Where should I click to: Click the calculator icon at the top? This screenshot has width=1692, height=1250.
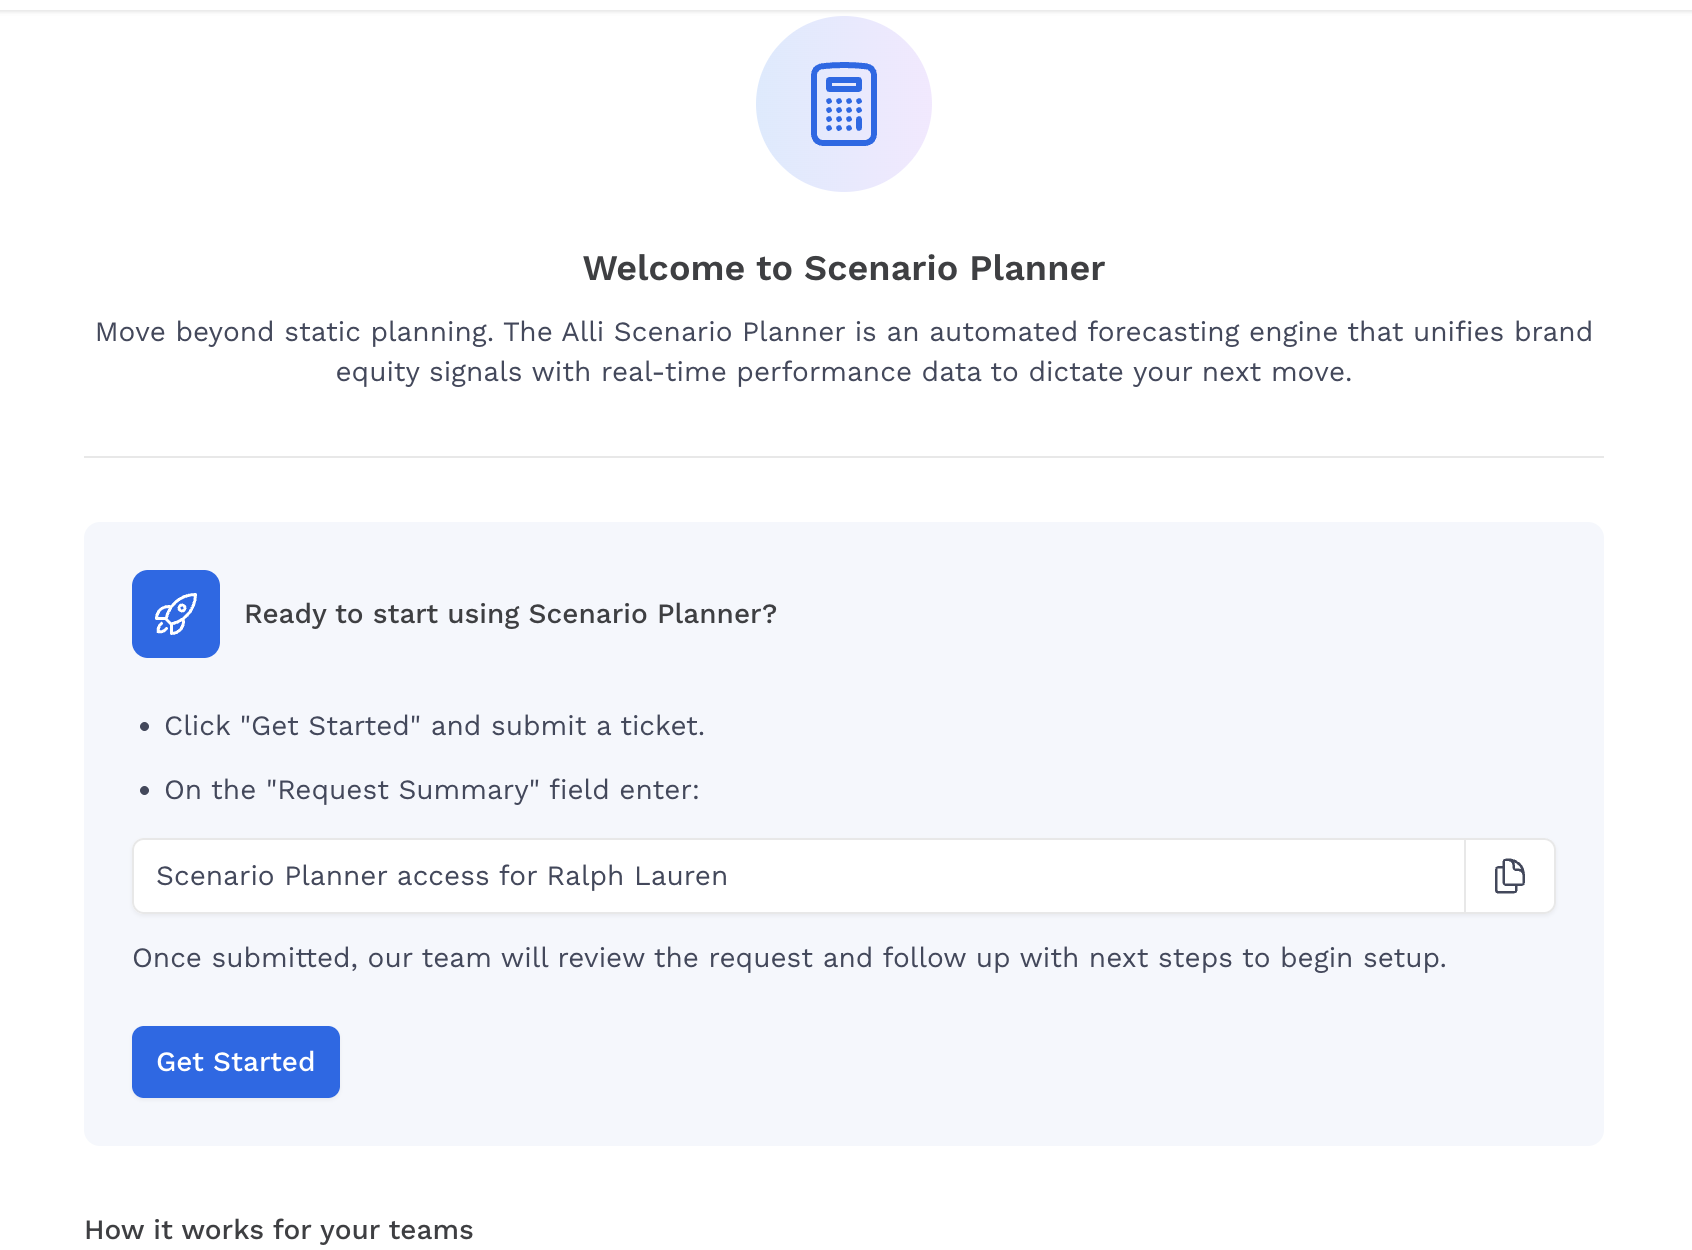(x=843, y=104)
